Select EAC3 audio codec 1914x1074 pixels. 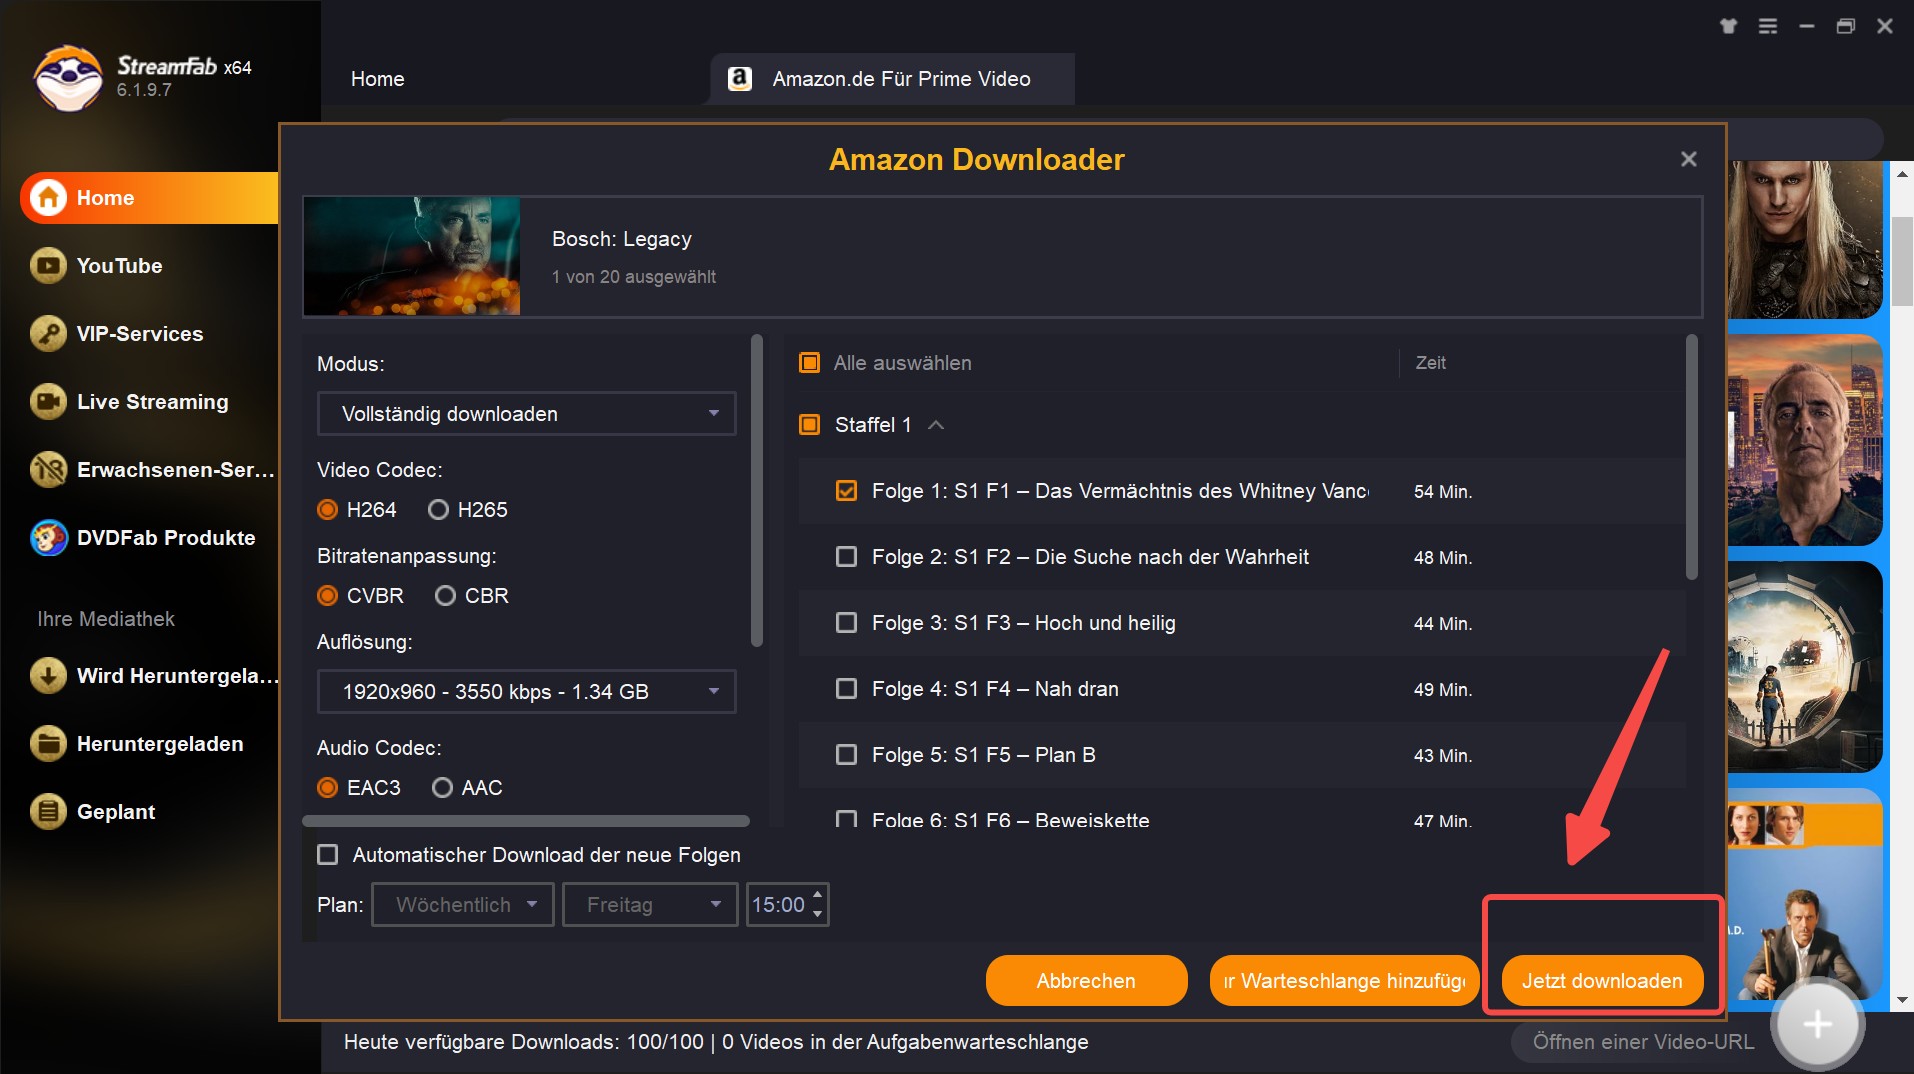[327, 788]
